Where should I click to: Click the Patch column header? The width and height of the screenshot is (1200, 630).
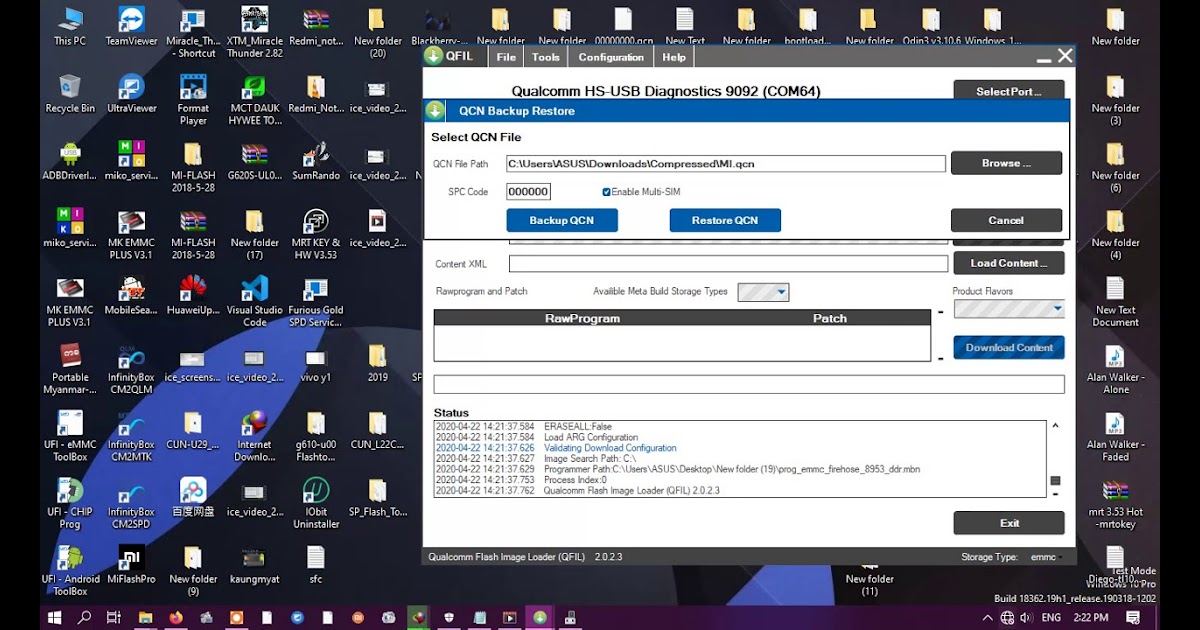830,318
